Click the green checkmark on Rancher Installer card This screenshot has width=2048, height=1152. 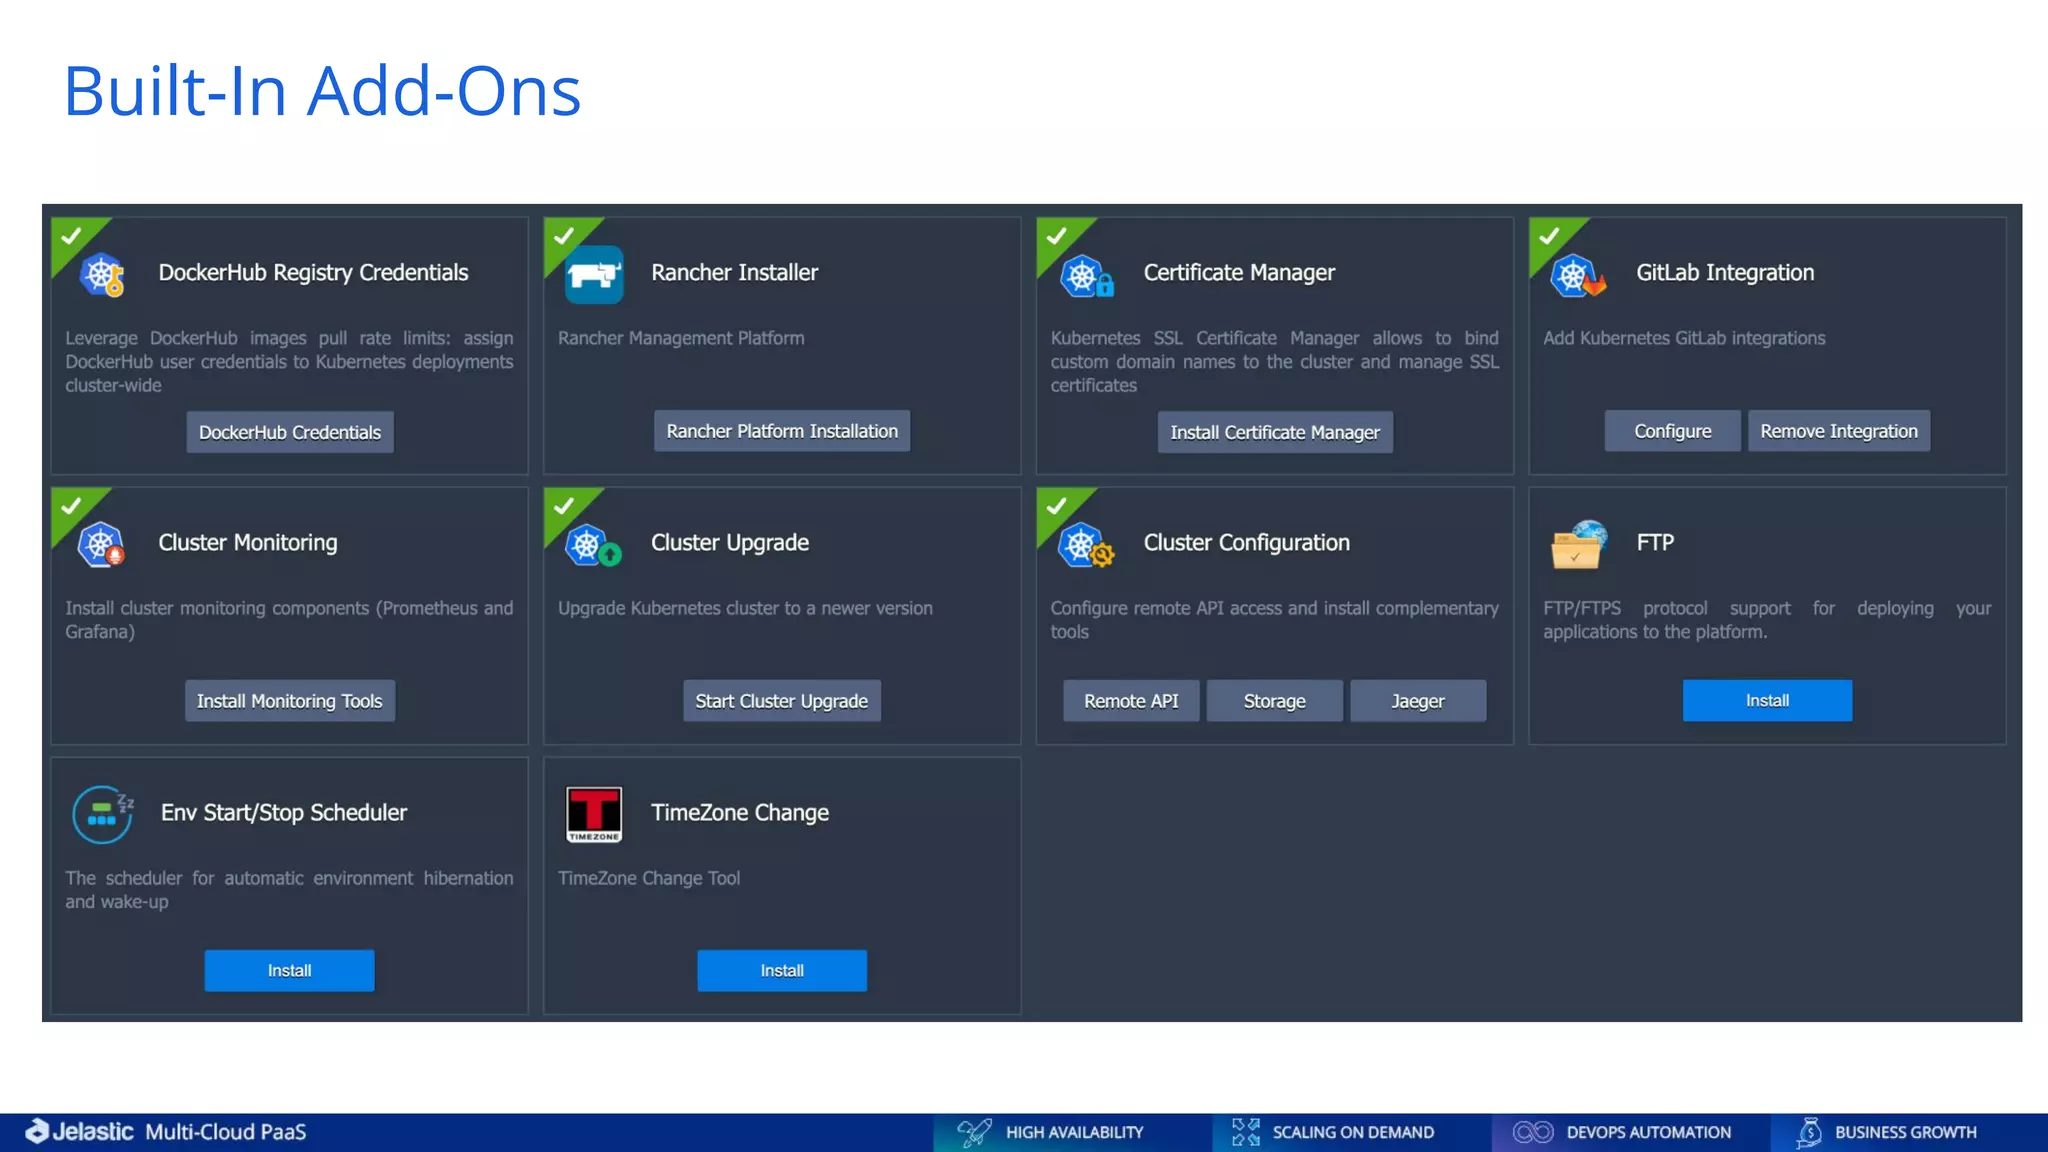[x=564, y=236]
